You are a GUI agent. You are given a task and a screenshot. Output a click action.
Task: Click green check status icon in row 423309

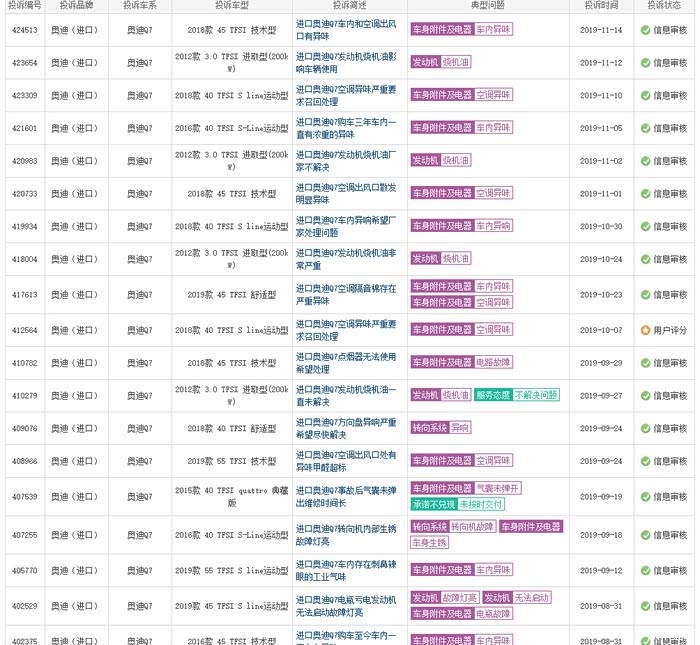tap(645, 96)
